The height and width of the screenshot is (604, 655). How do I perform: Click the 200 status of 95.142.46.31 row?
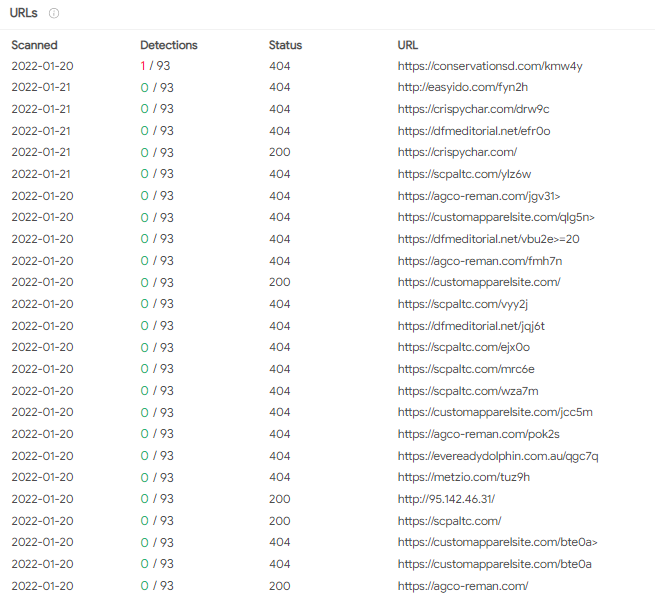279,499
